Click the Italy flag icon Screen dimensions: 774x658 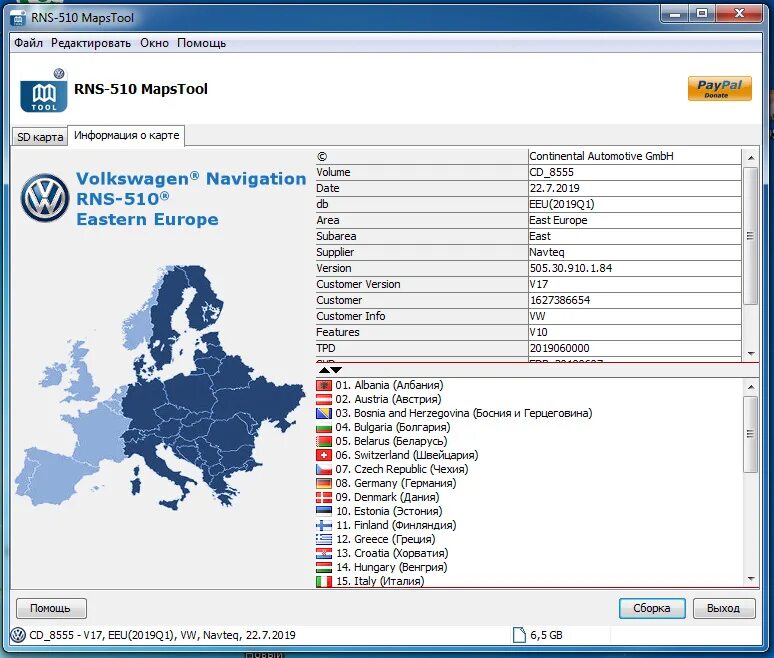point(324,581)
